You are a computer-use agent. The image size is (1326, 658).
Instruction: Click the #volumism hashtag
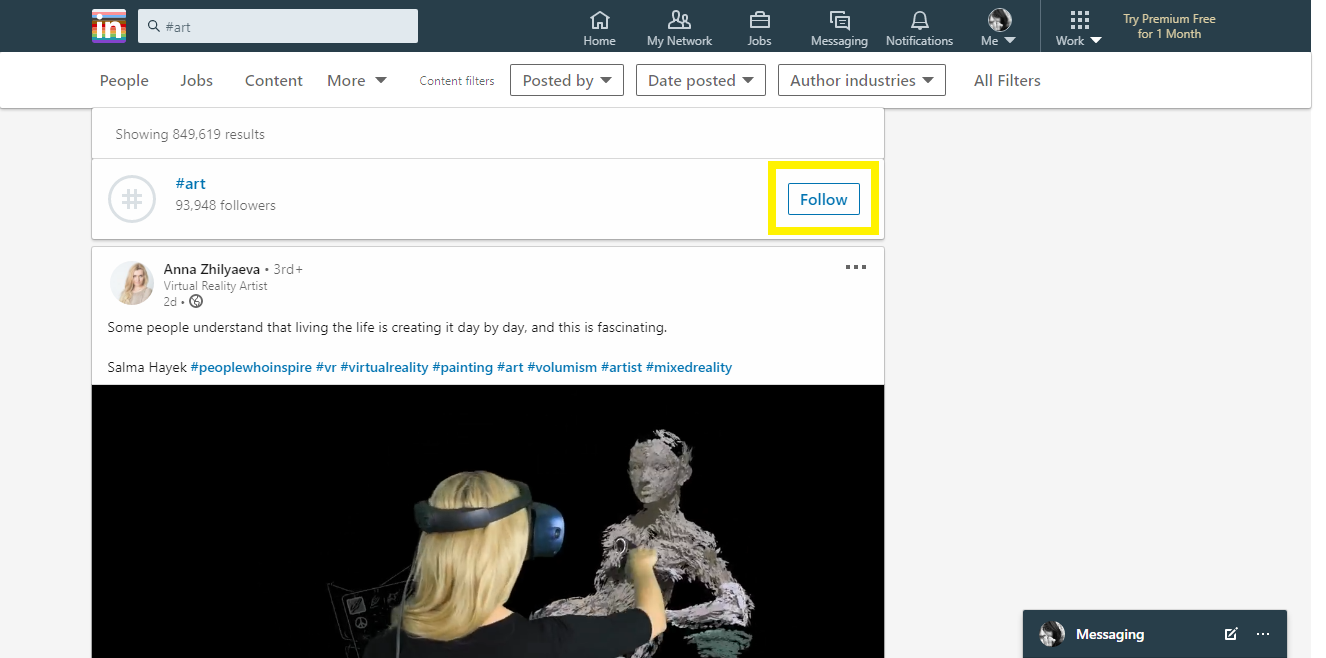click(562, 367)
